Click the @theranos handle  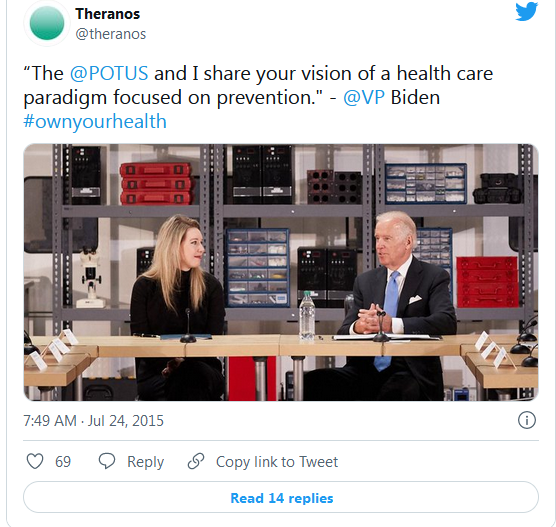click(111, 34)
